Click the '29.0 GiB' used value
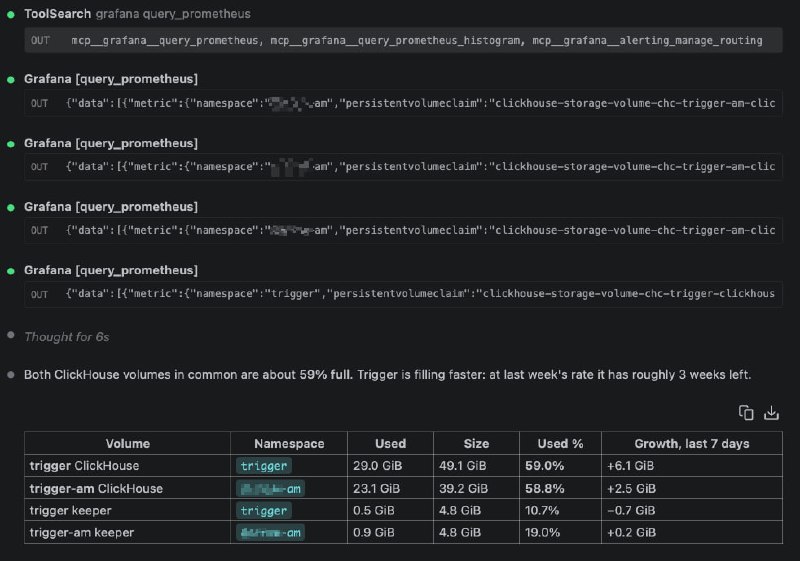This screenshot has width=800, height=561. point(377,466)
